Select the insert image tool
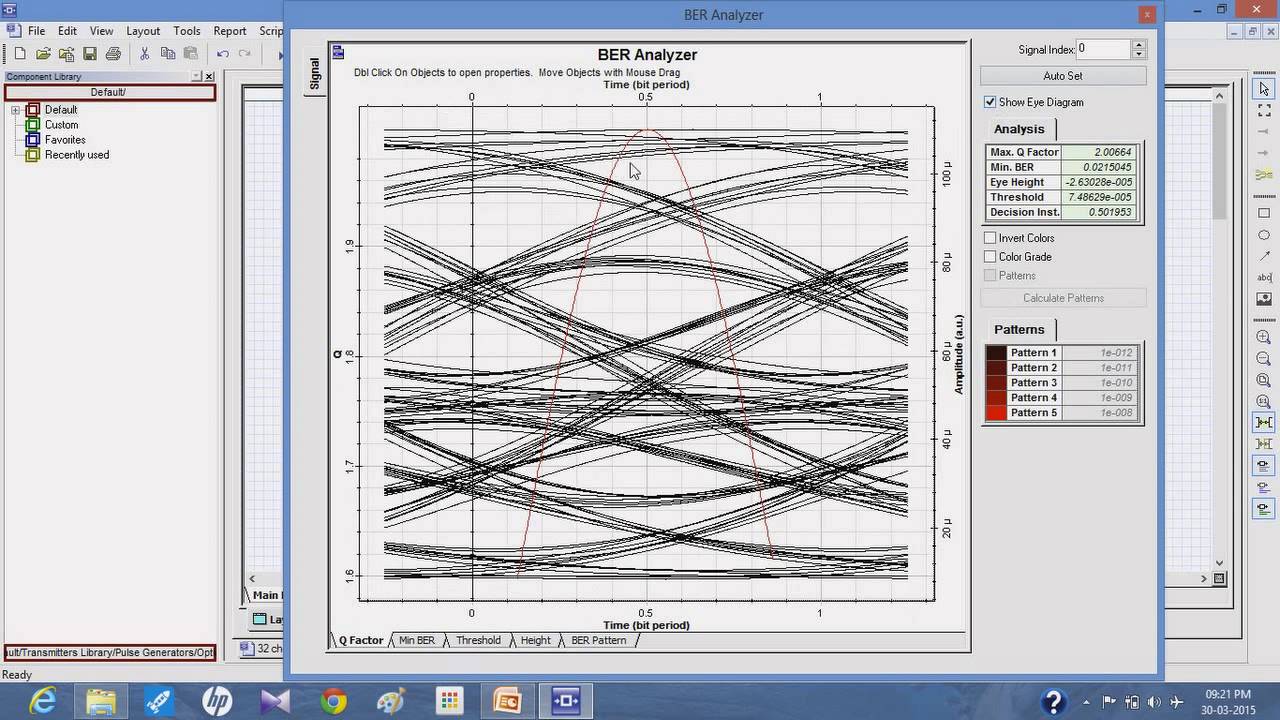Screen dimensions: 1280x720 point(1264,300)
